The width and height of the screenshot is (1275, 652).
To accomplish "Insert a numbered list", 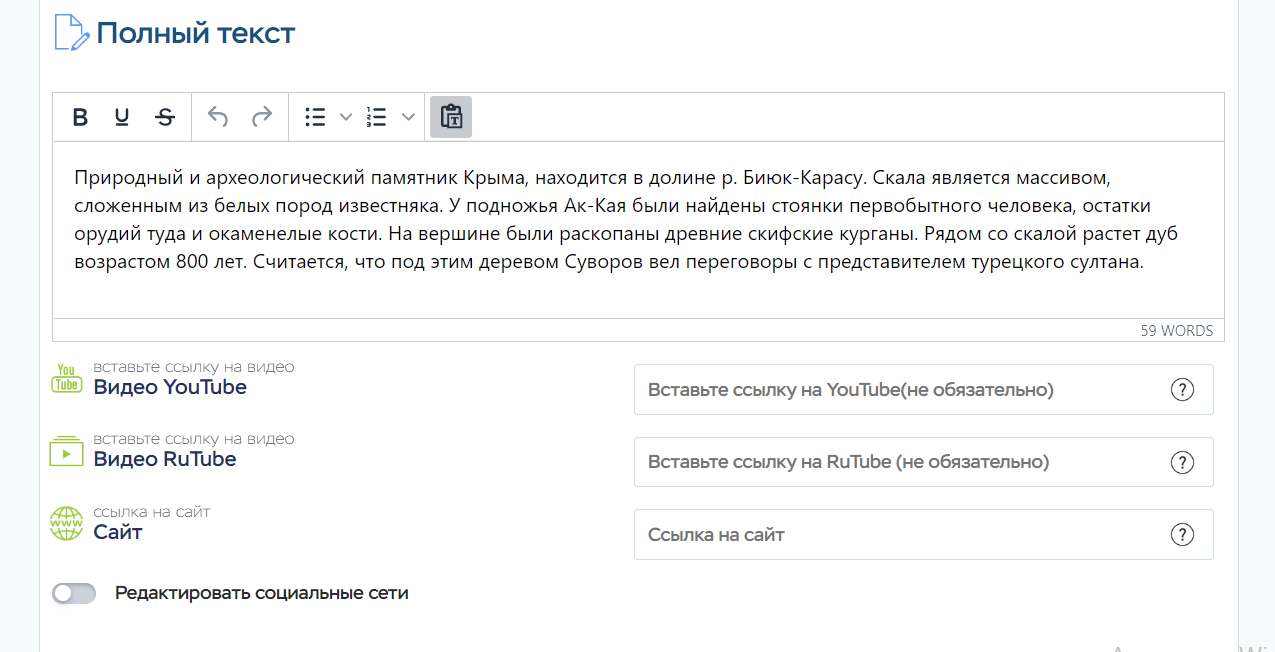I will [x=377, y=117].
